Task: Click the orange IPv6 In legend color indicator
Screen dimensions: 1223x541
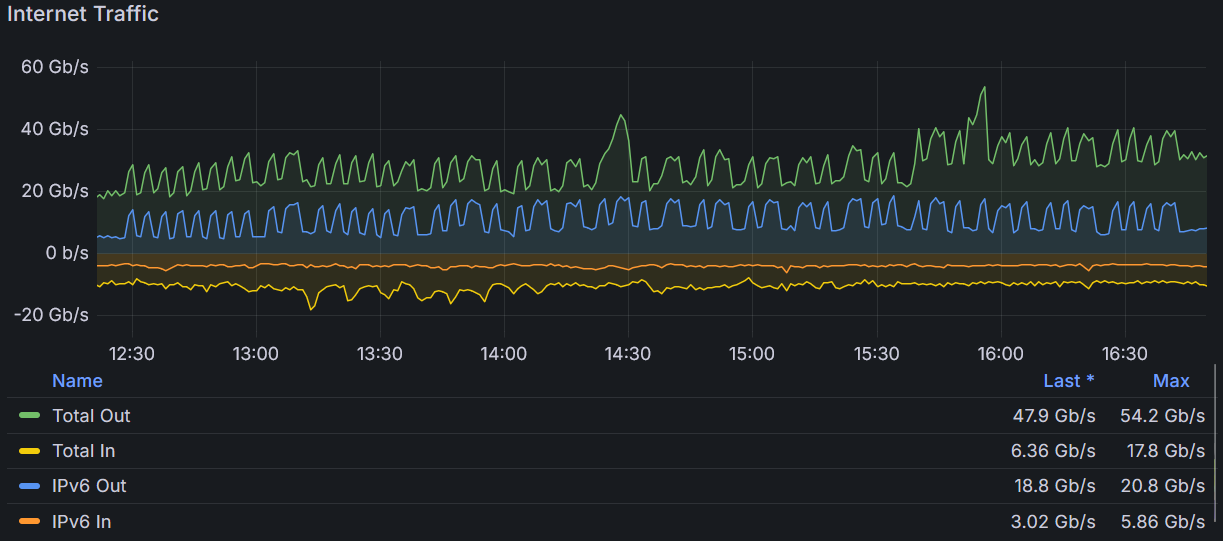Action: [30, 521]
